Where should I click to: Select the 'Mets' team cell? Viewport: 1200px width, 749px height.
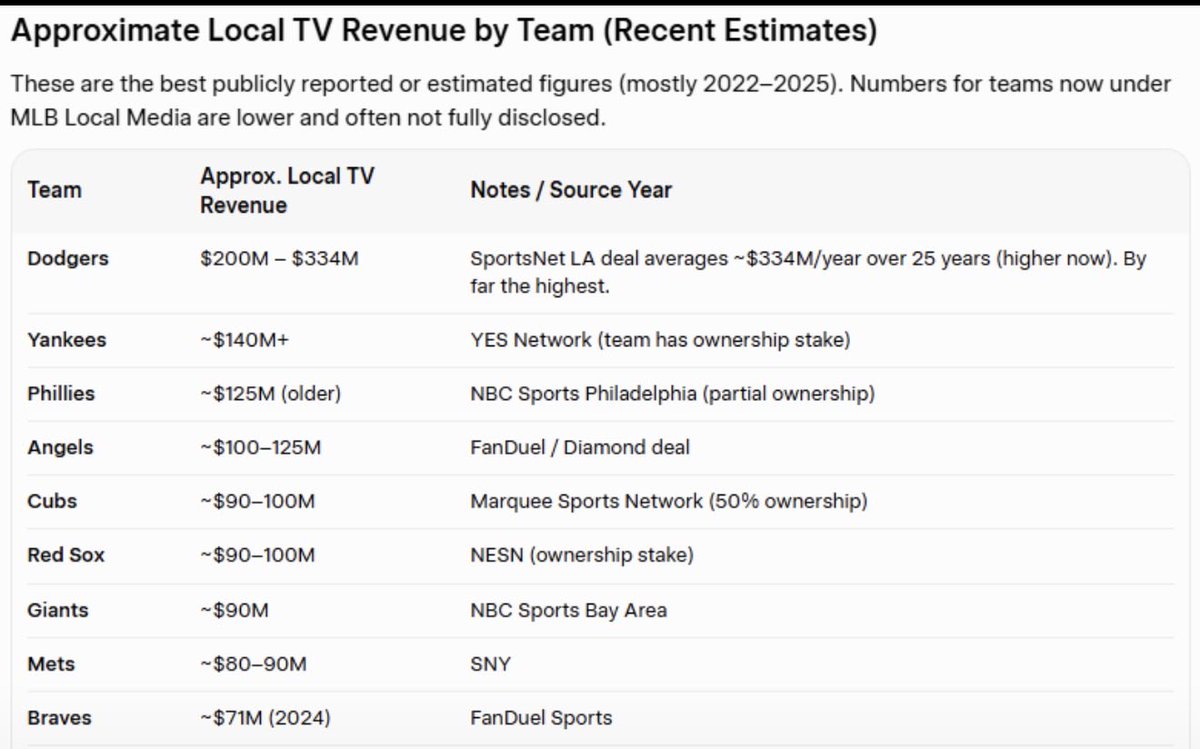(51, 664)
